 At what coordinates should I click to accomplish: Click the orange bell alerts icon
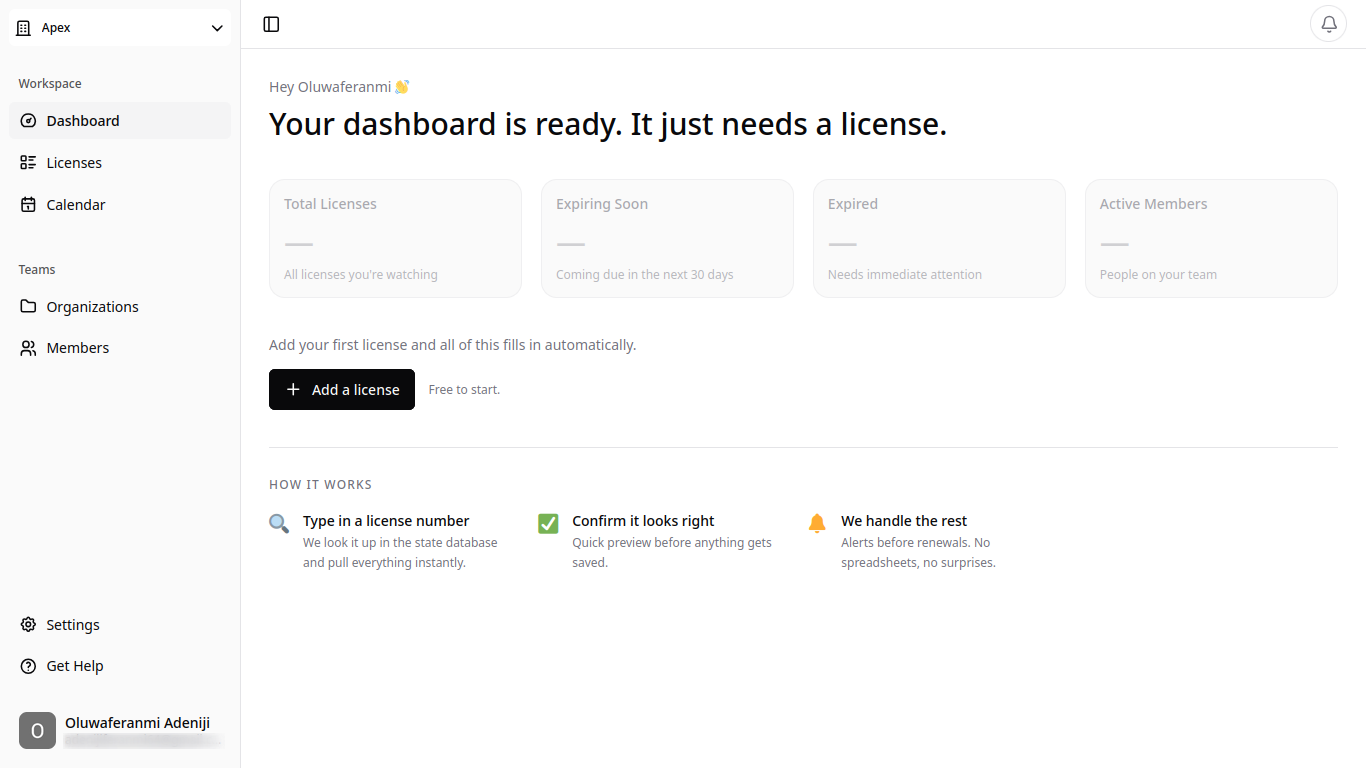point(817,523)
